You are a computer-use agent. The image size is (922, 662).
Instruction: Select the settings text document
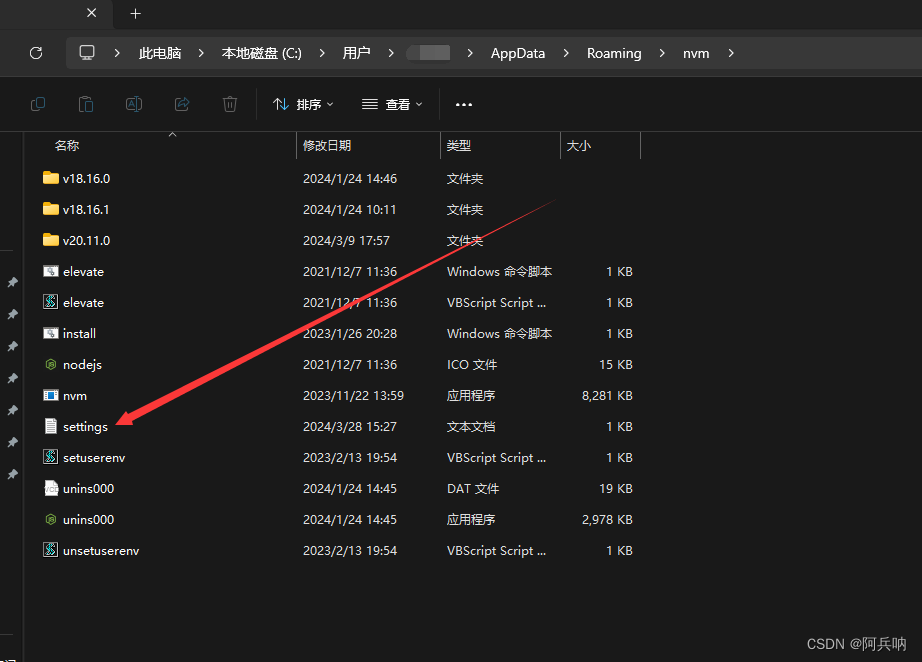pos(85,426)
